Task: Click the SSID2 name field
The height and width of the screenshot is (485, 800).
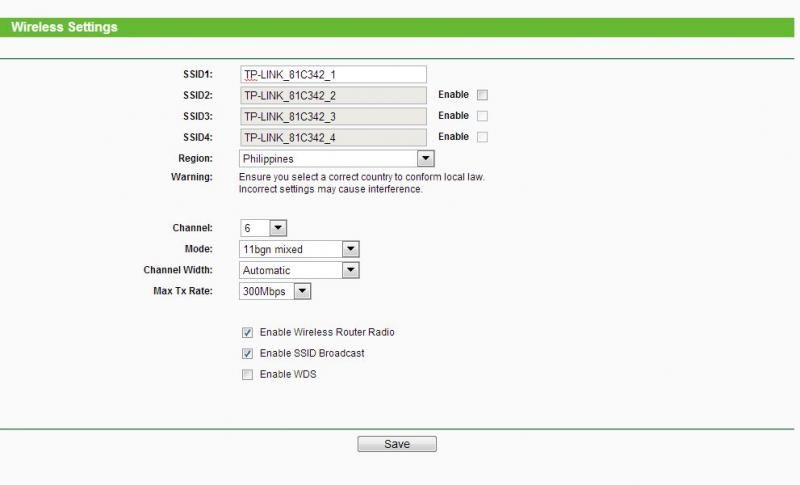Action: click(x=333, y=95)
